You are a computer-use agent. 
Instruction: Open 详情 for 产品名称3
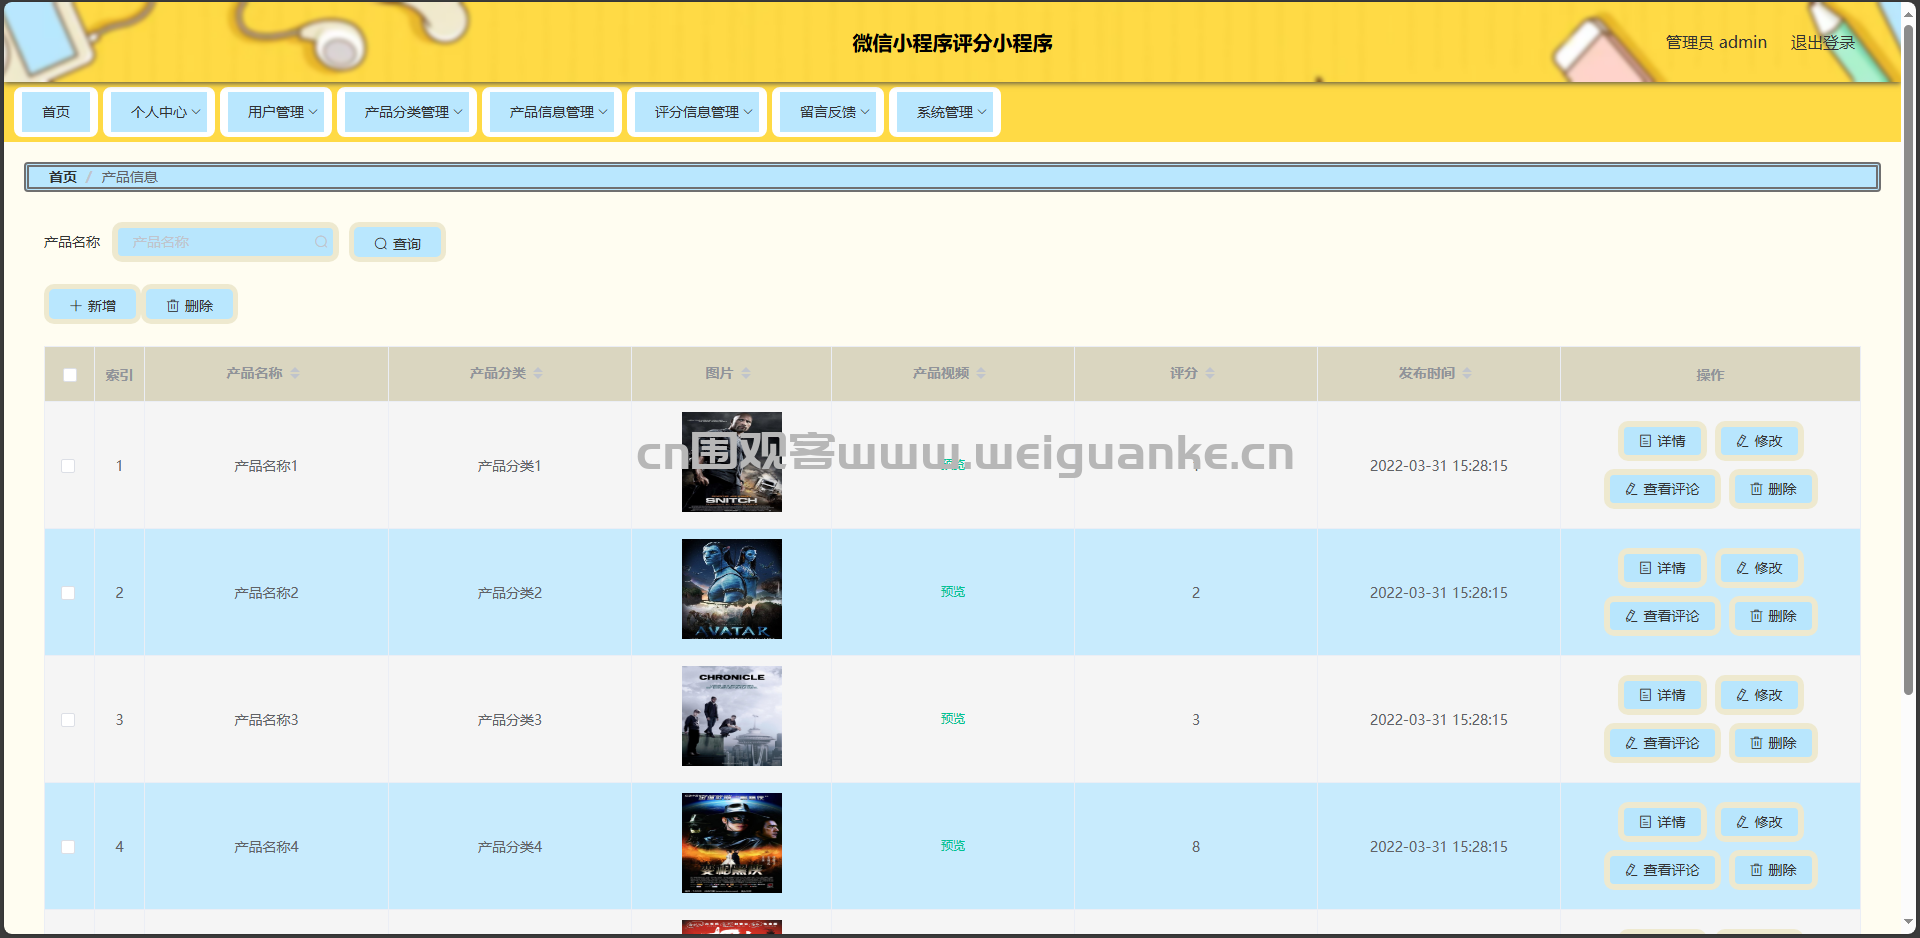point(1662,695)
